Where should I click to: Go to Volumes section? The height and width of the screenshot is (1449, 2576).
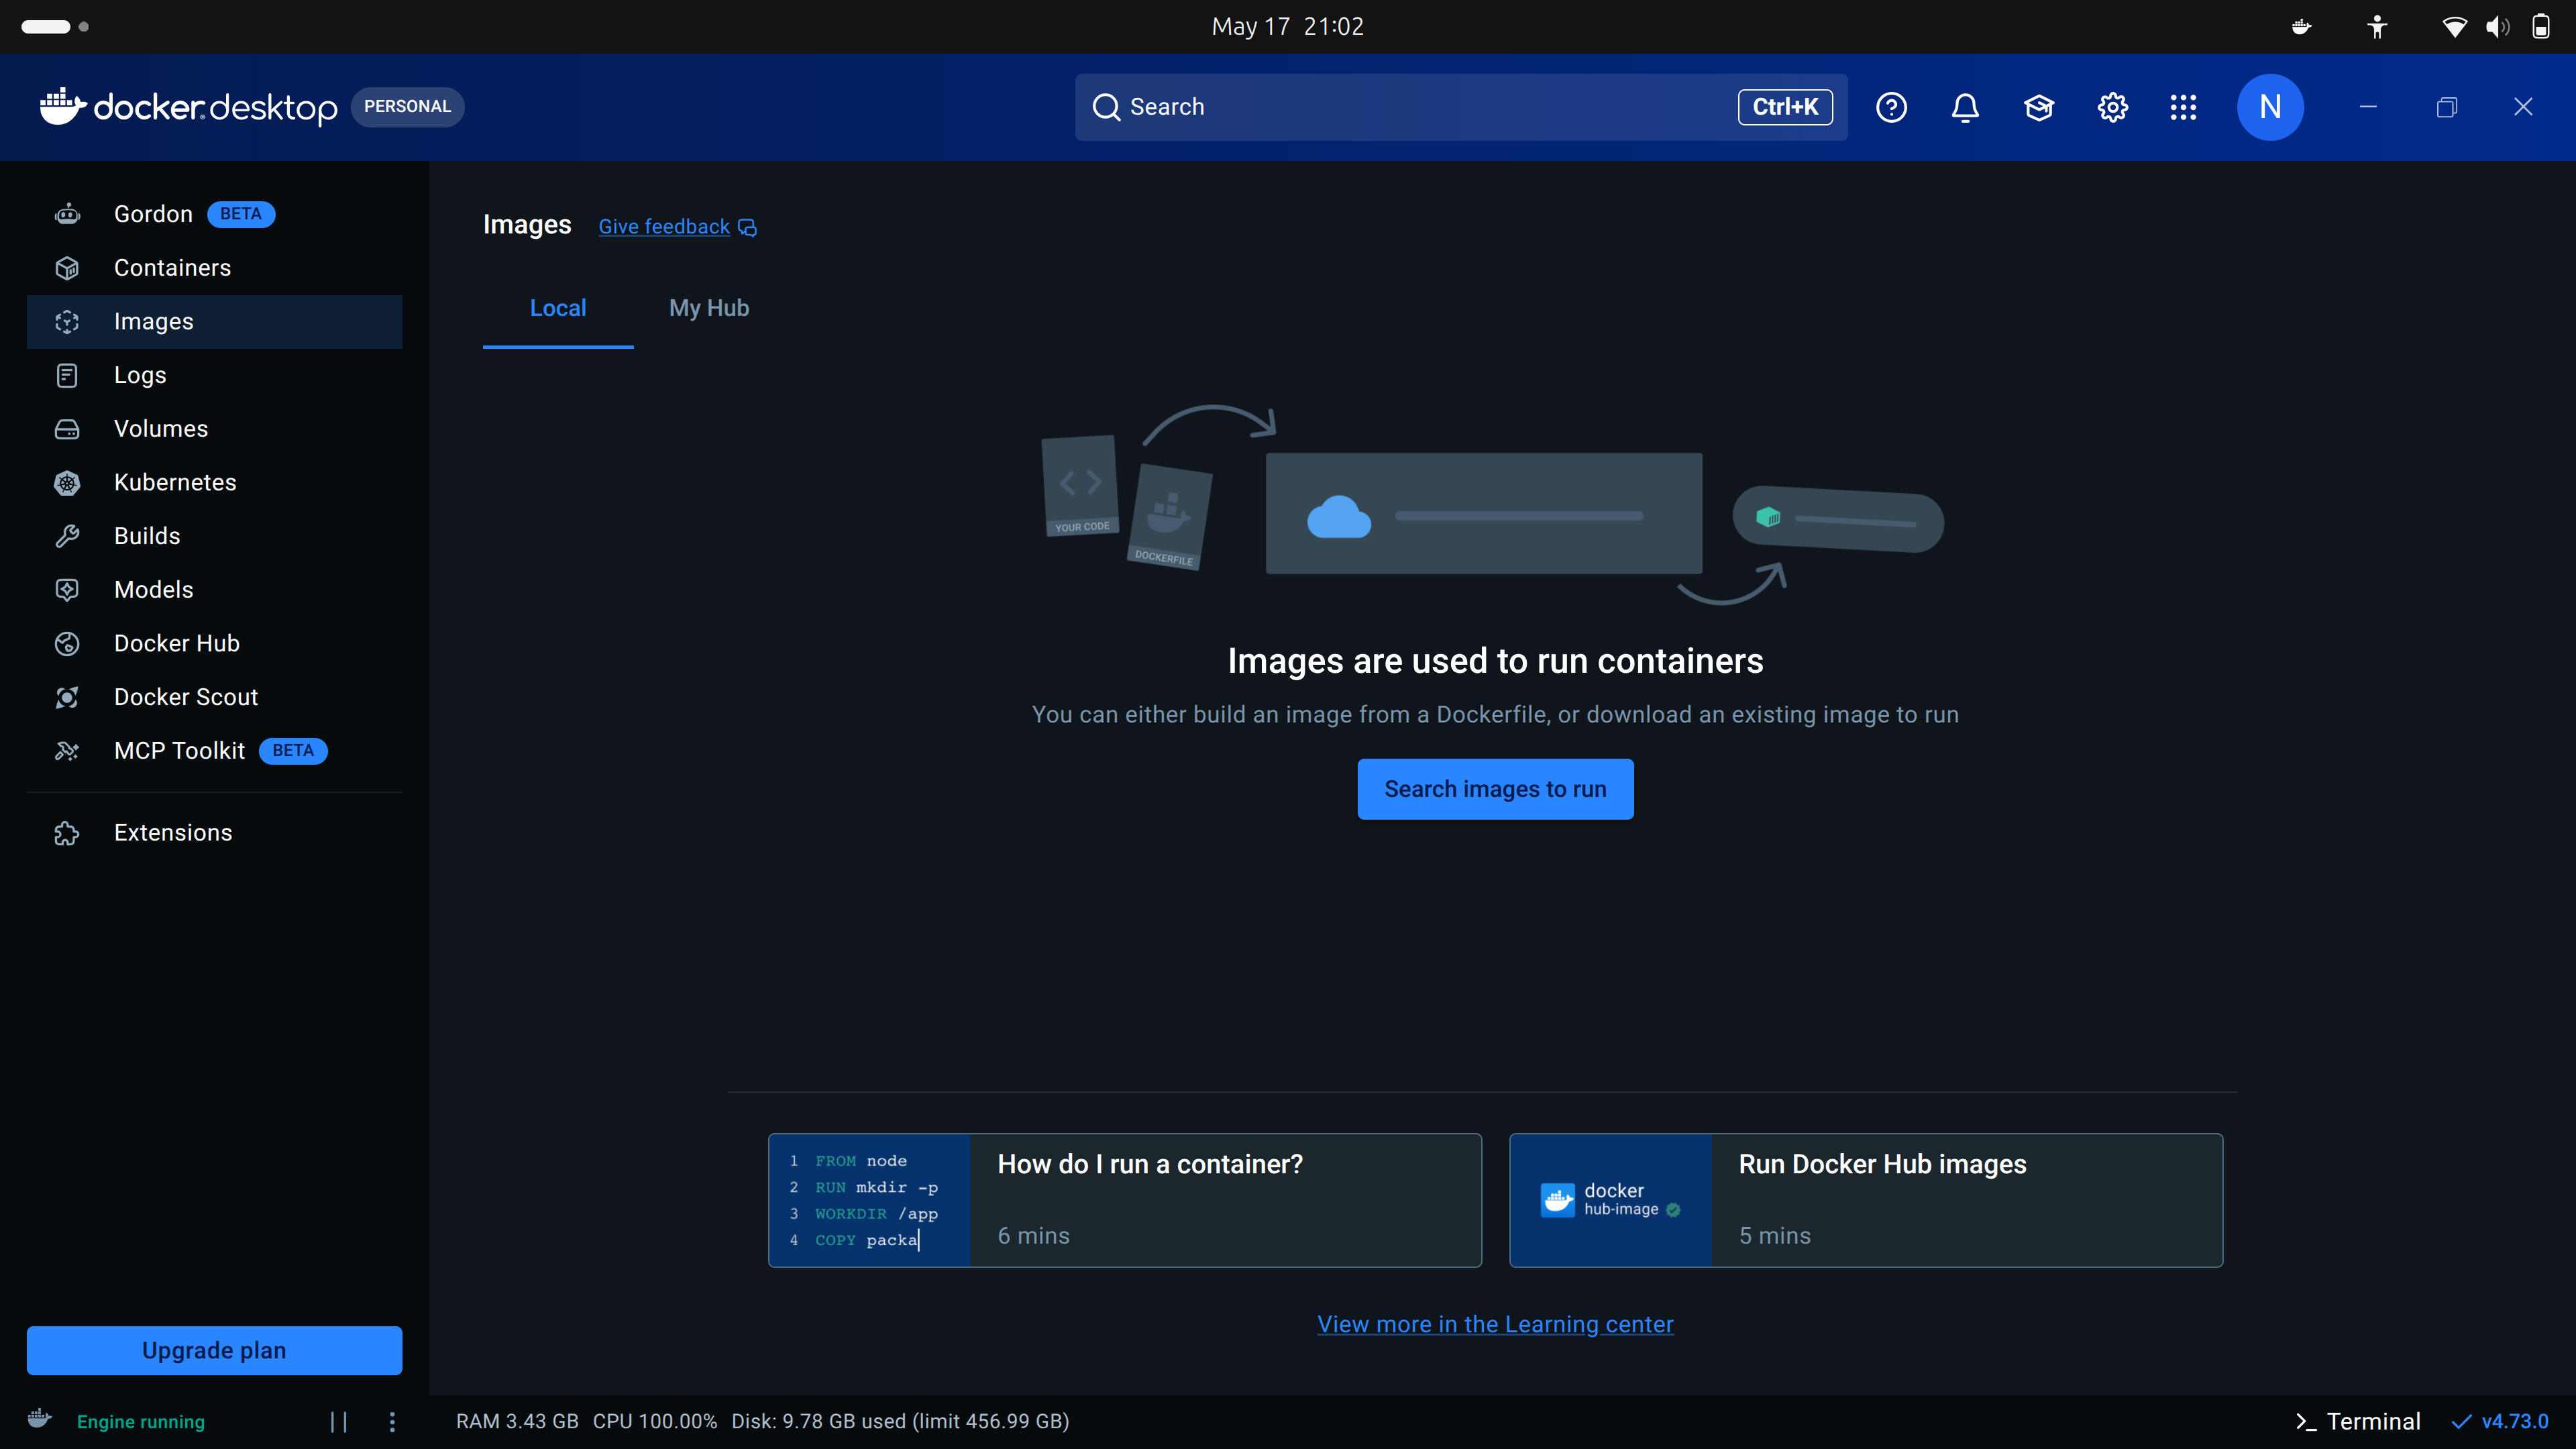214,429
